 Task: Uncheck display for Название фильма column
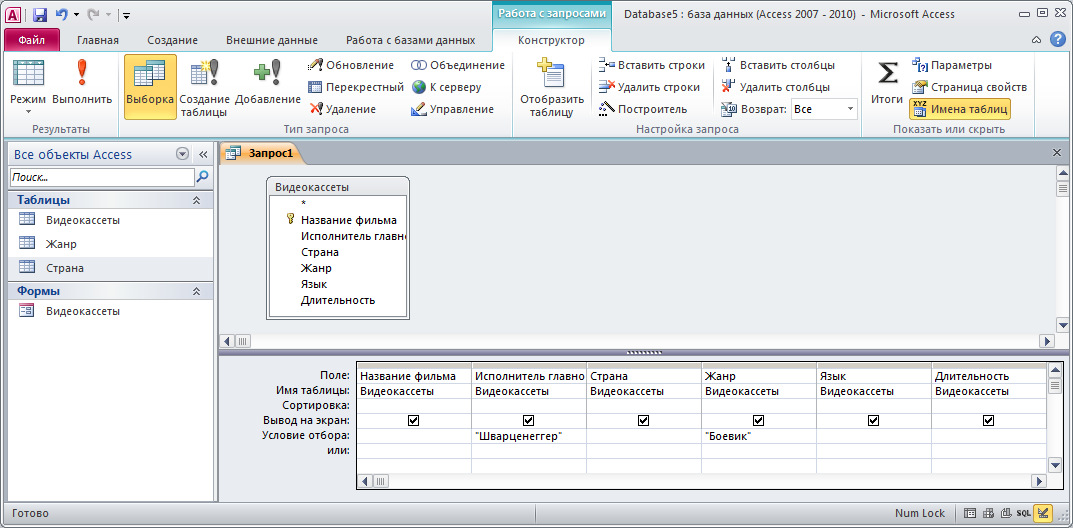click(413, 421)
